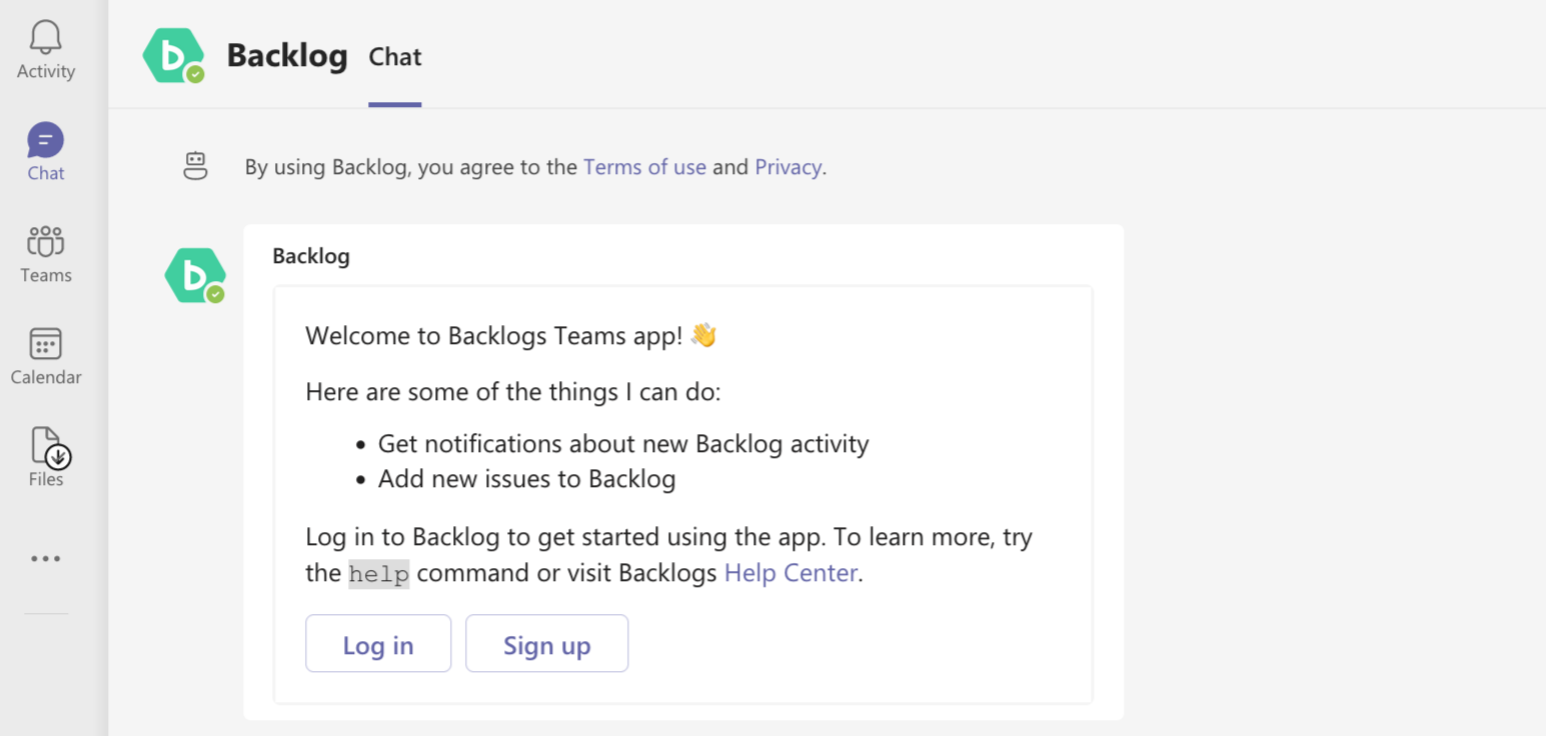This screenshot has height=736, width=1546.
Task: Click the 'help' command code text
Action: coord(379,575)
